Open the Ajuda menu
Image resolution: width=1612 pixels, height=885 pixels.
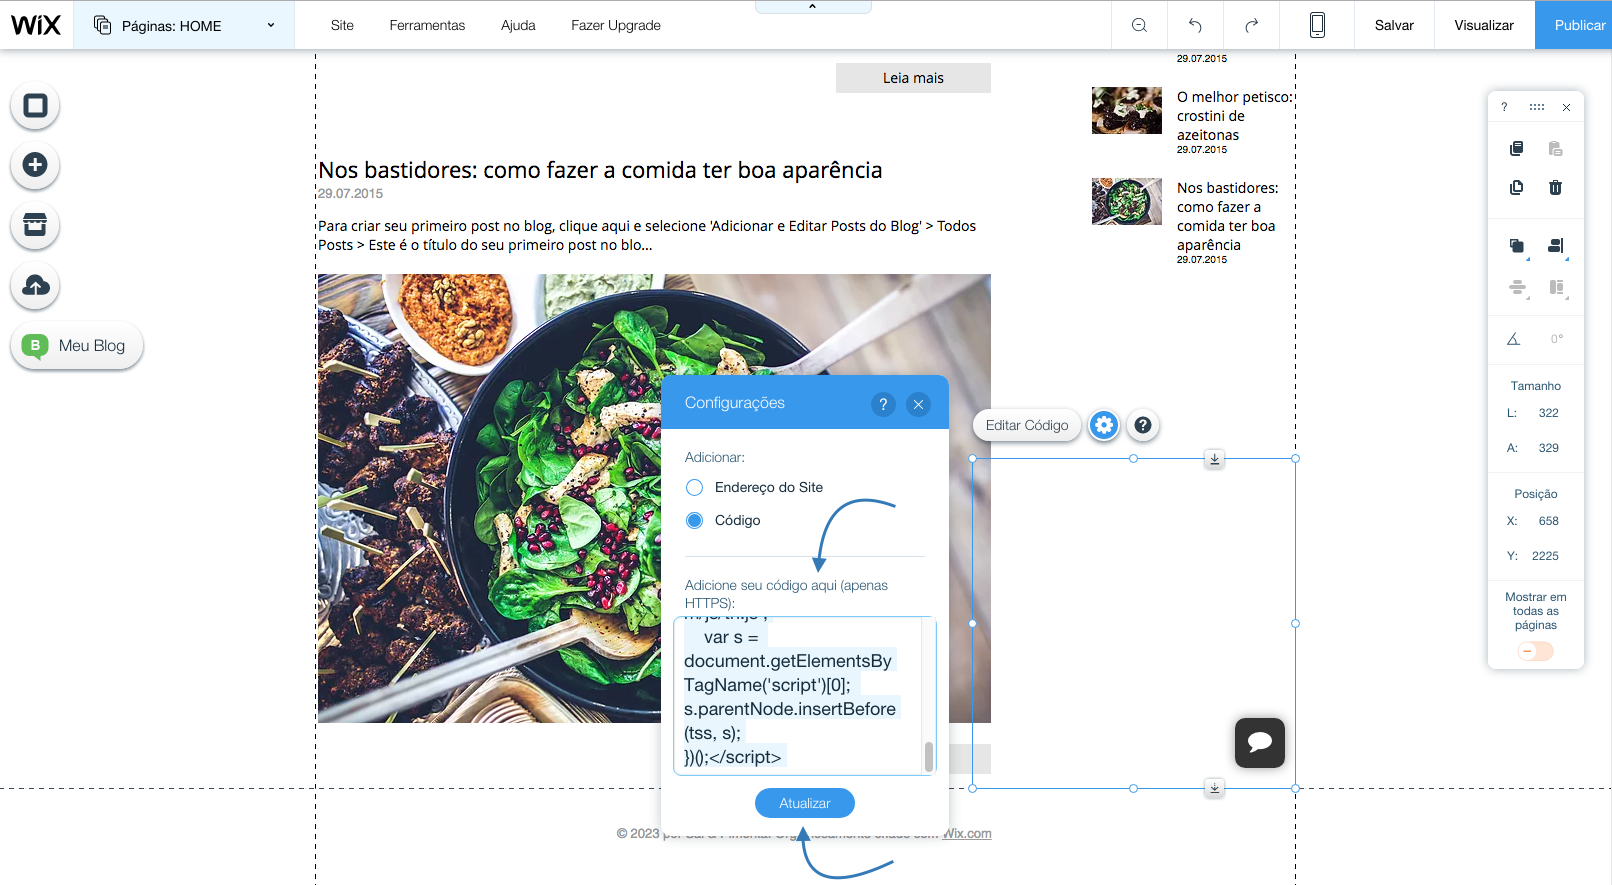pos(518,25)
